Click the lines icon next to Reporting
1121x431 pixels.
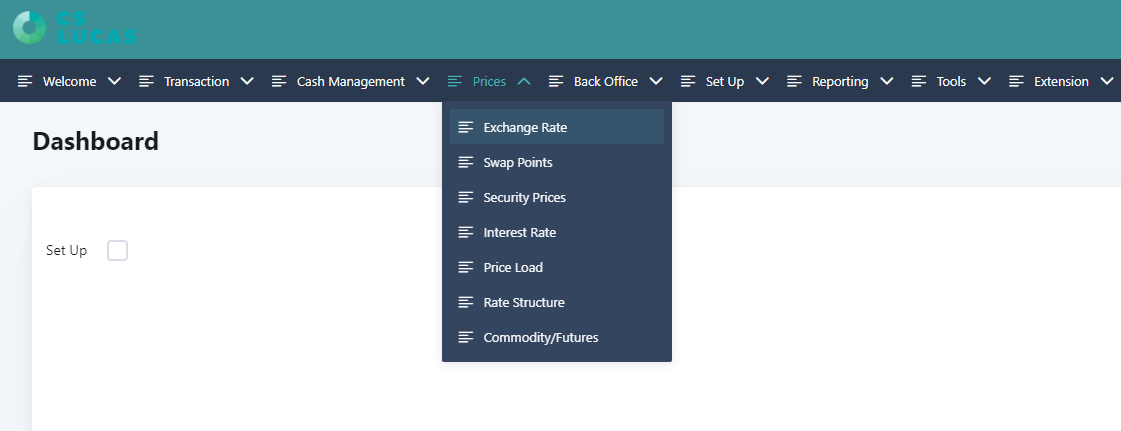794,81
